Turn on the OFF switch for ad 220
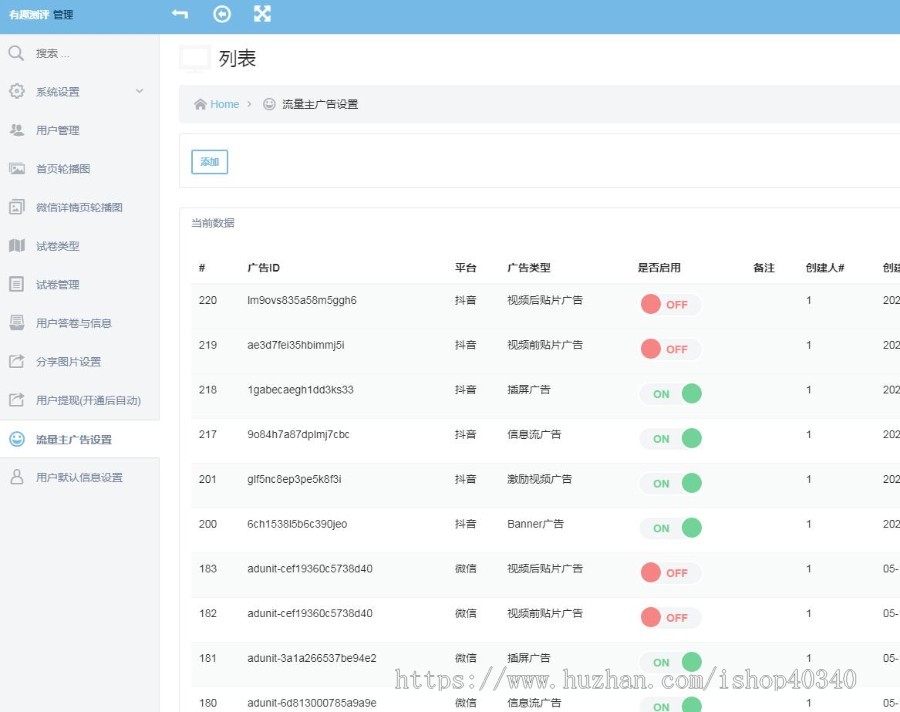This screenshot has width=900, height=712. coord(670,304)
